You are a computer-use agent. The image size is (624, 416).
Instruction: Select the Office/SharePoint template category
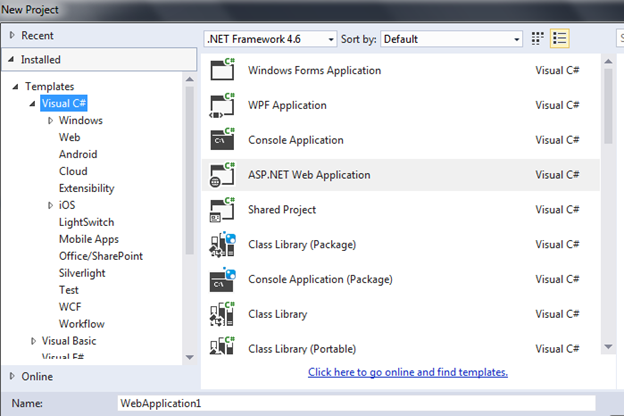pyautogui.click(x=101, y=256)
